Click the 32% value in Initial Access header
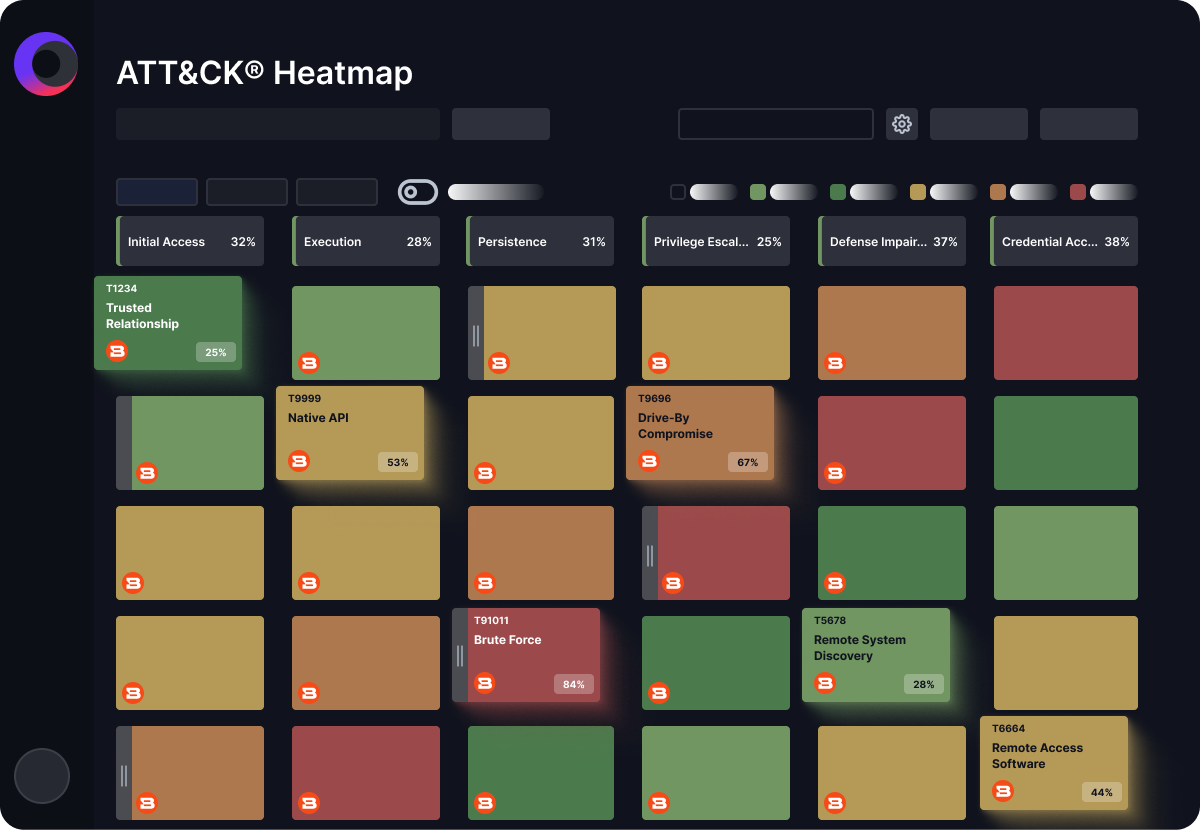 click(243, 242)
